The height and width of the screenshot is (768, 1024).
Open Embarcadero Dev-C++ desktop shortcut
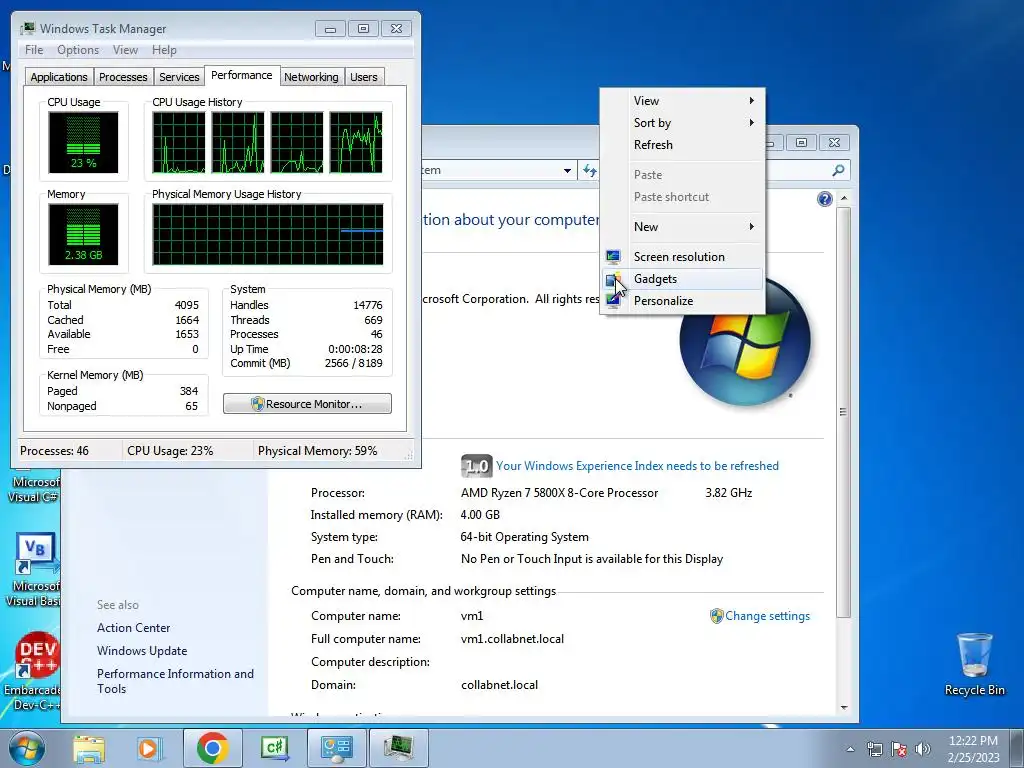[x=34, y=671]
